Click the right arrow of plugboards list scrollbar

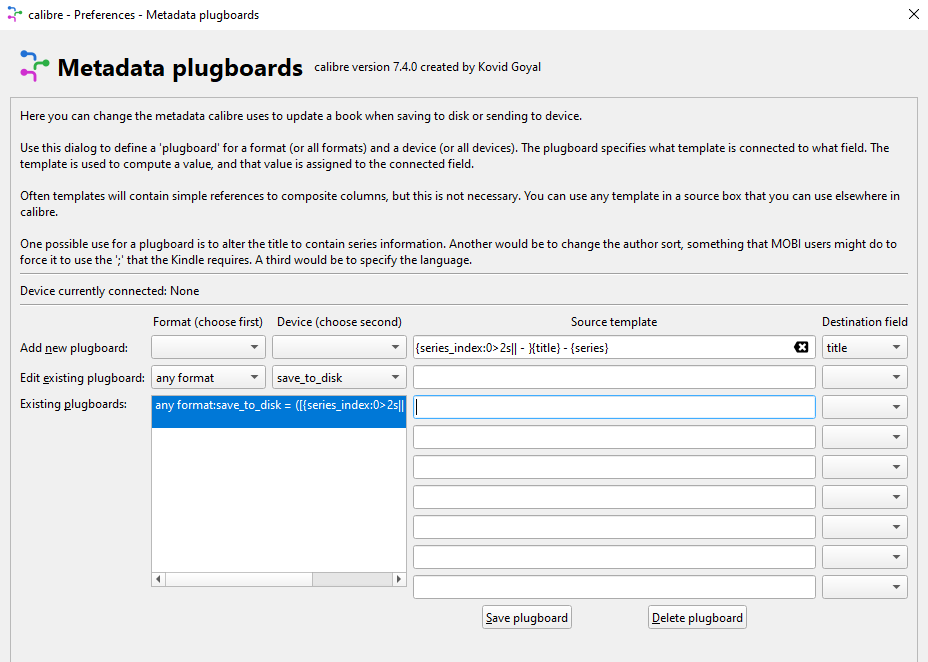pyautogui.click(x=399, y=579)
